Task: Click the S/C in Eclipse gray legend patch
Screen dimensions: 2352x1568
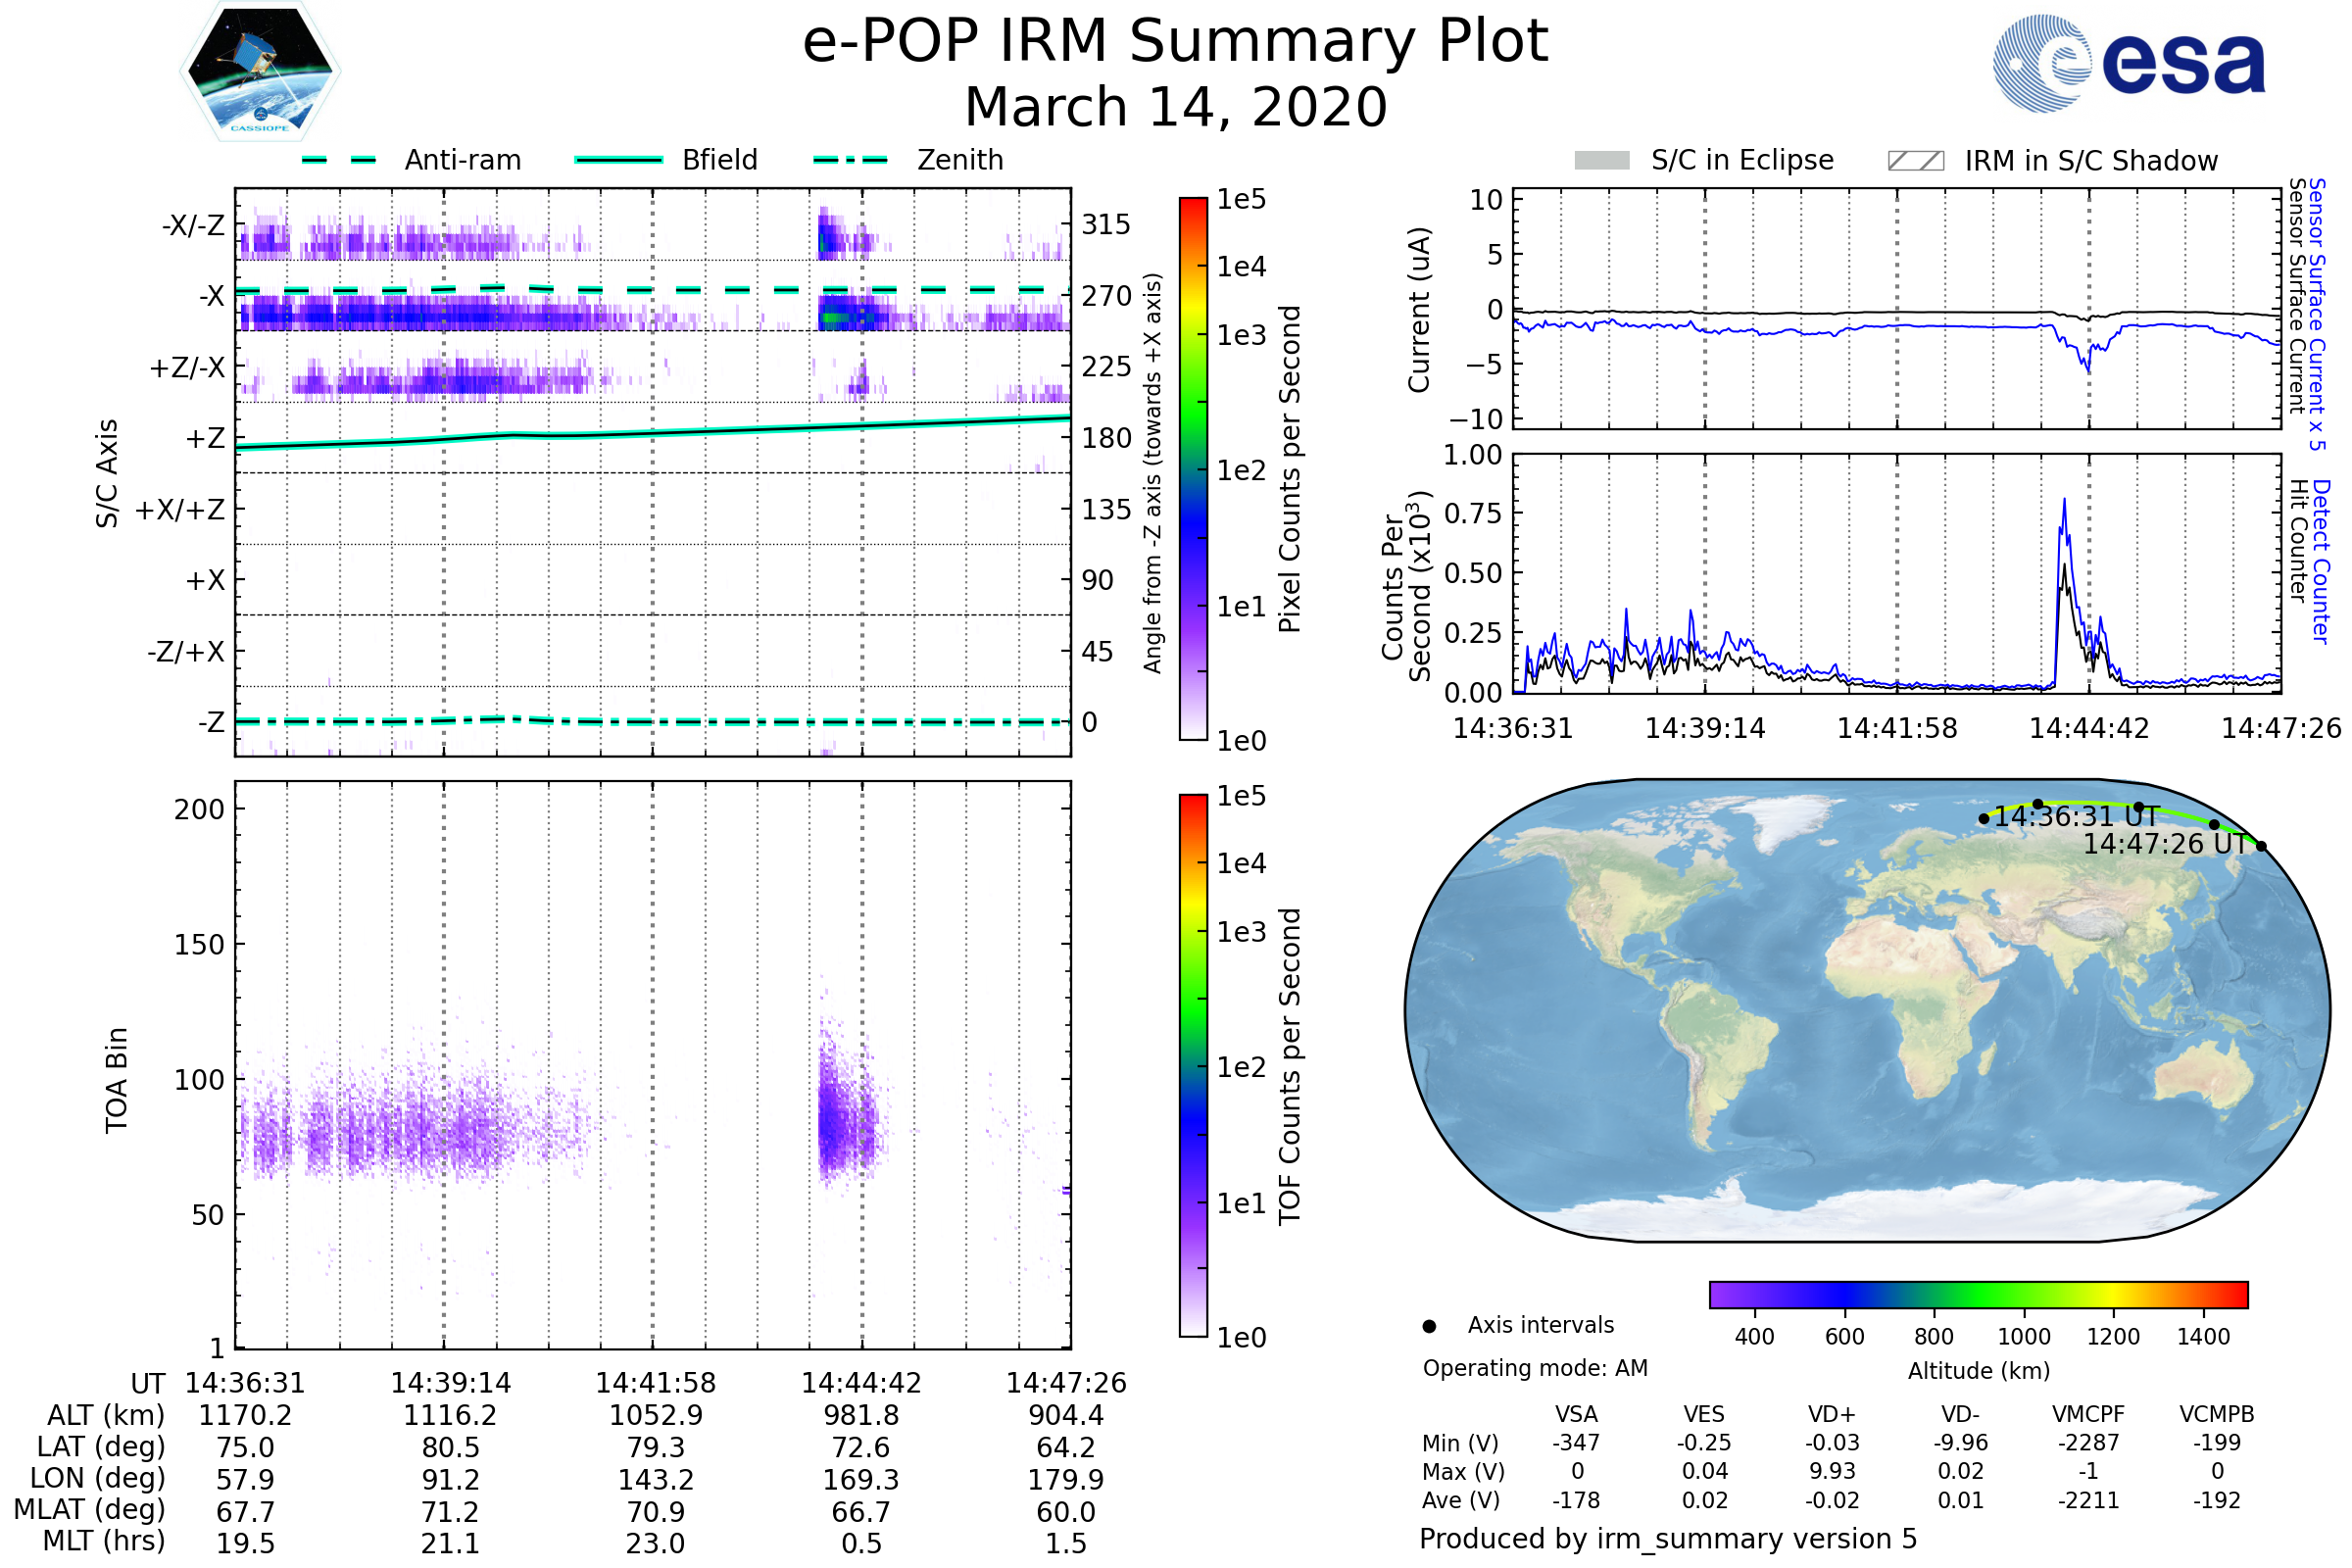Action: tap(1601, 161)
